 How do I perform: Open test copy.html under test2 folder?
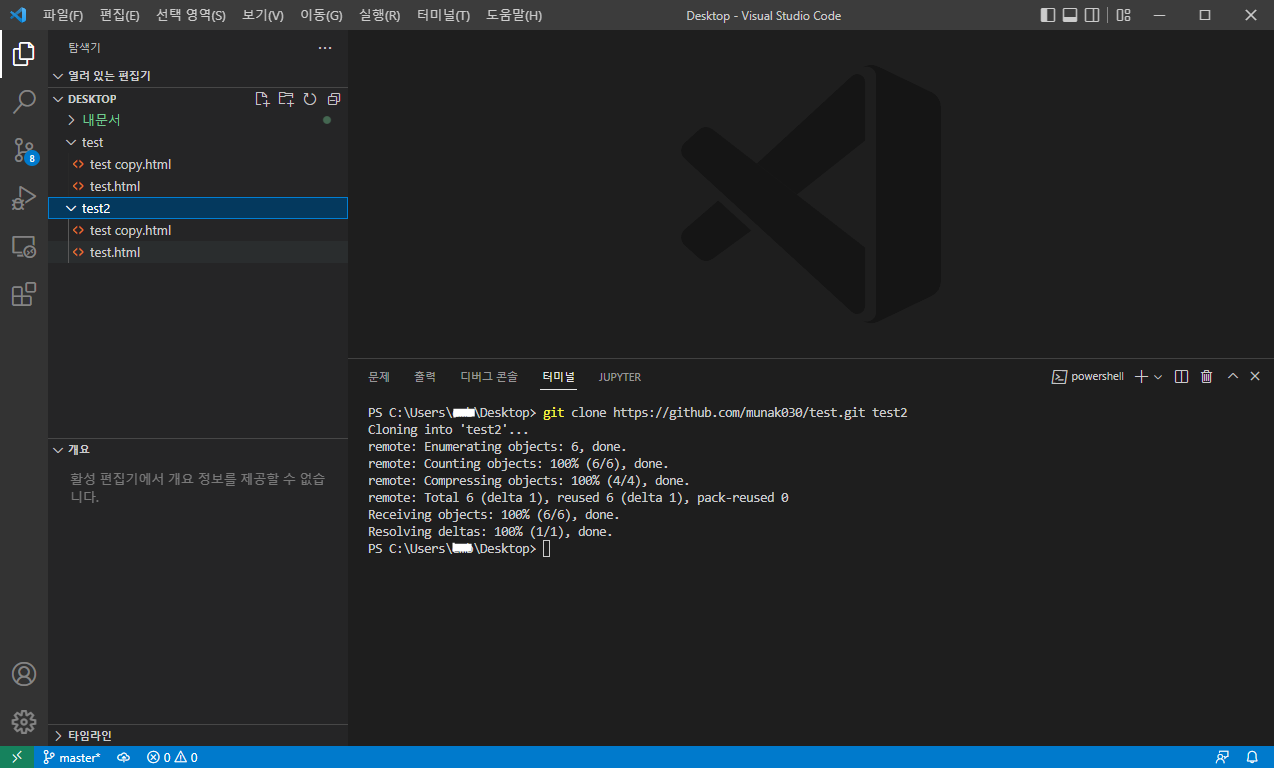tap(198, 230)
